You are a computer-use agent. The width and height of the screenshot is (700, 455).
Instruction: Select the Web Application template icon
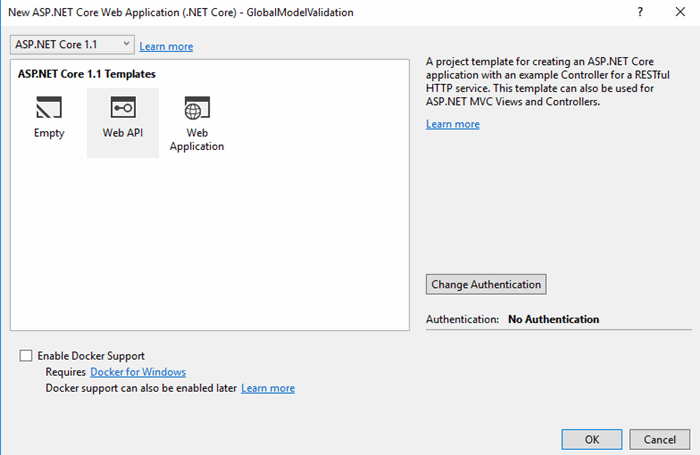point(197,108)
